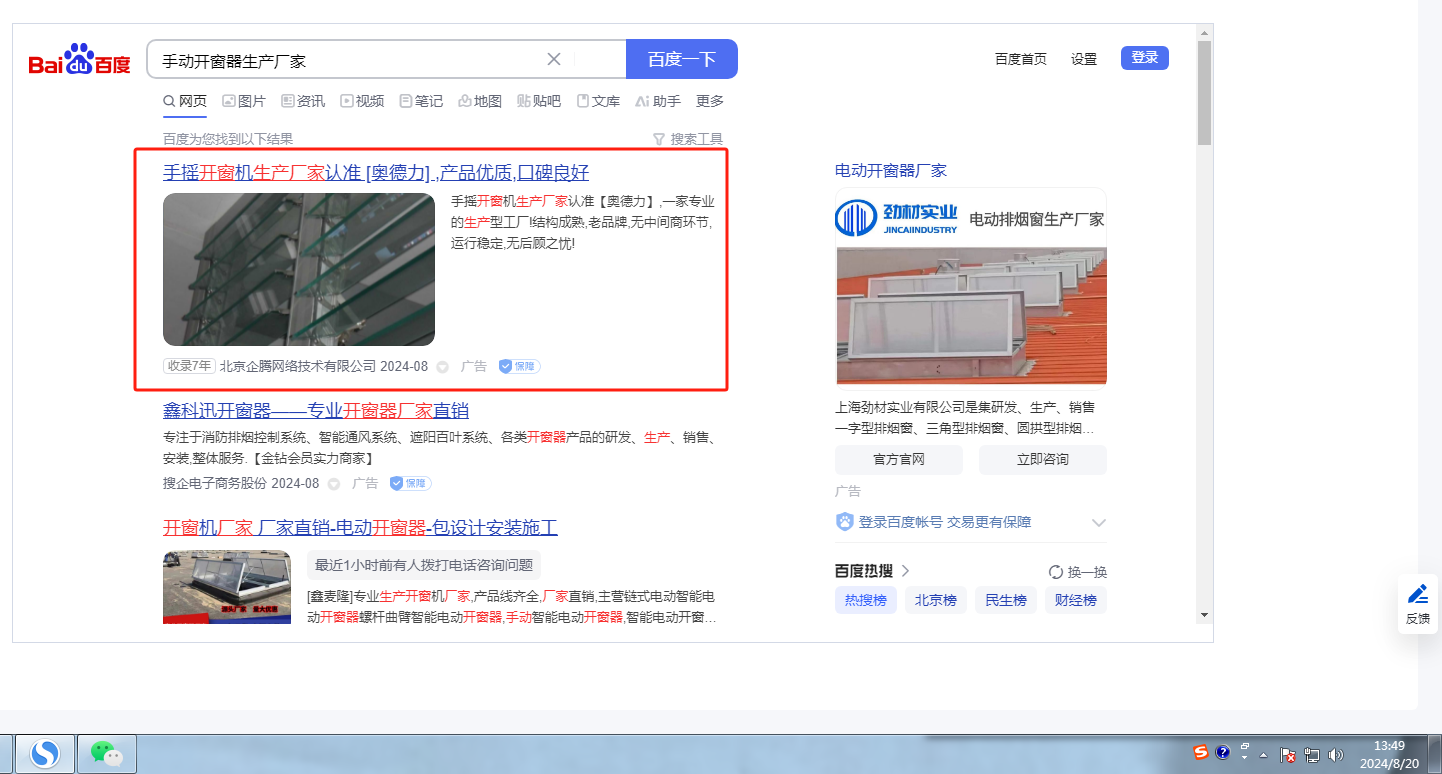Open result 开窗机厂家 厂家直销-电动开窗器
1442x774 pixels.
coord(360,528)
